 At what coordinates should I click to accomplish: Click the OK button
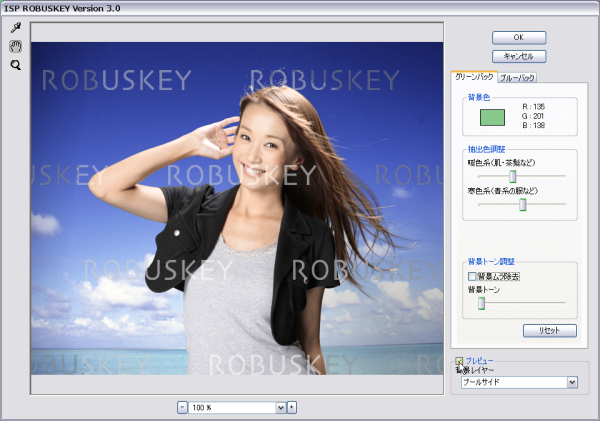tap(519, 38)
